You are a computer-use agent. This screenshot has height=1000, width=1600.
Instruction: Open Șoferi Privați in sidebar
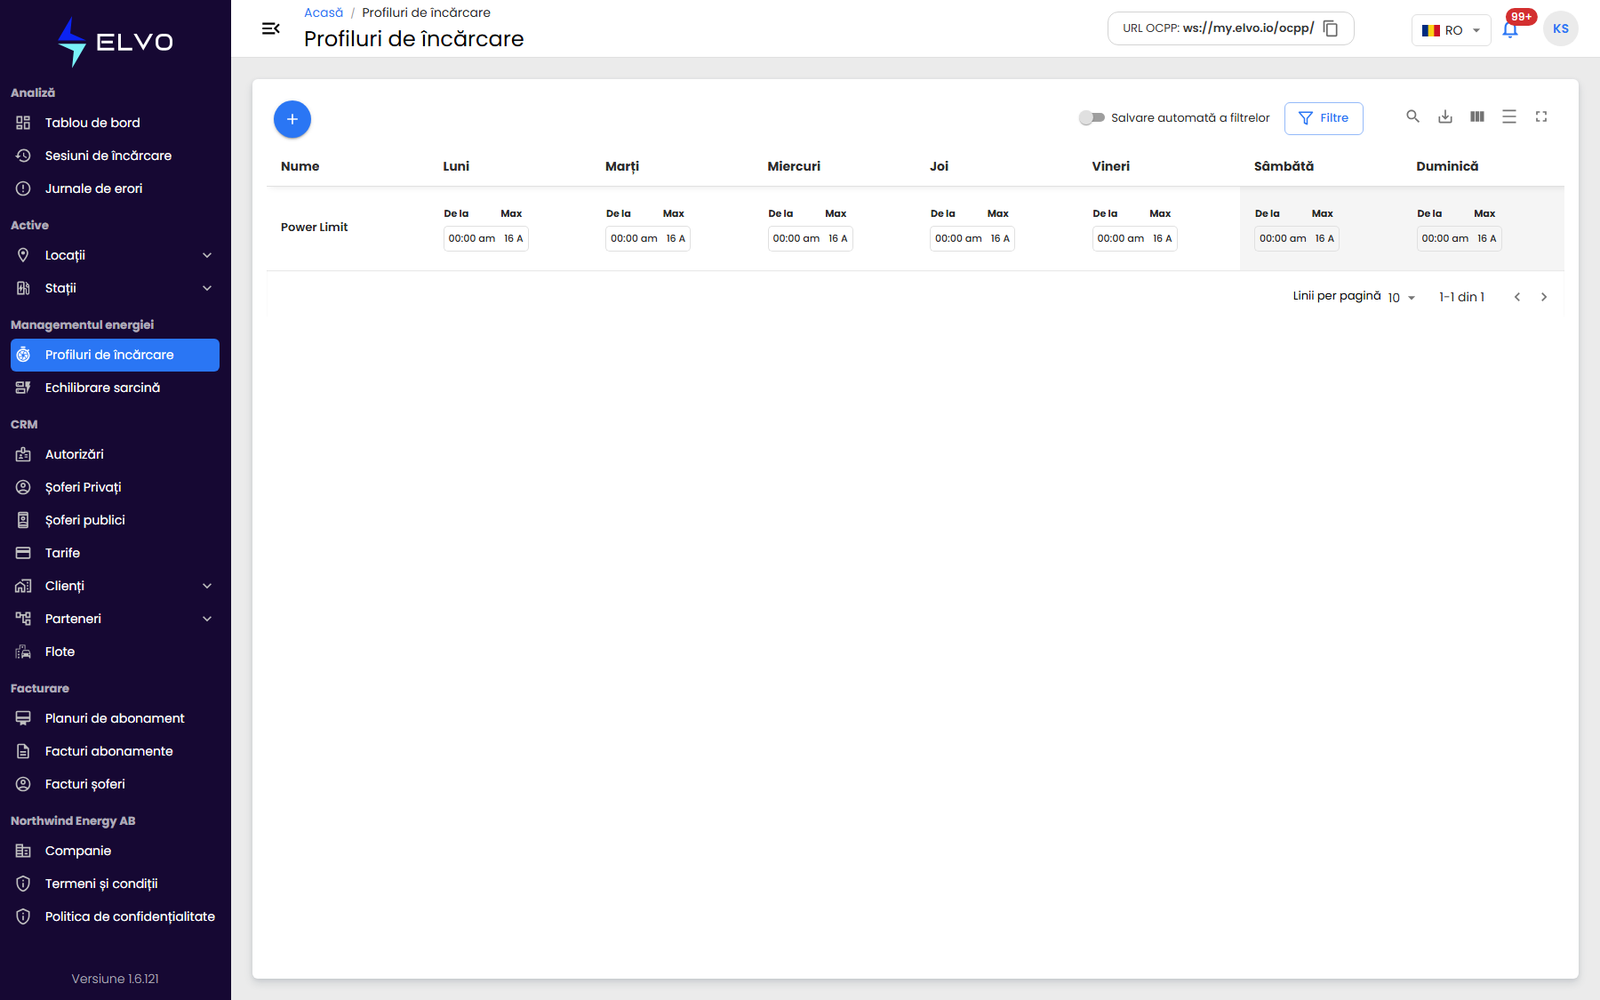tap(115, 487)
